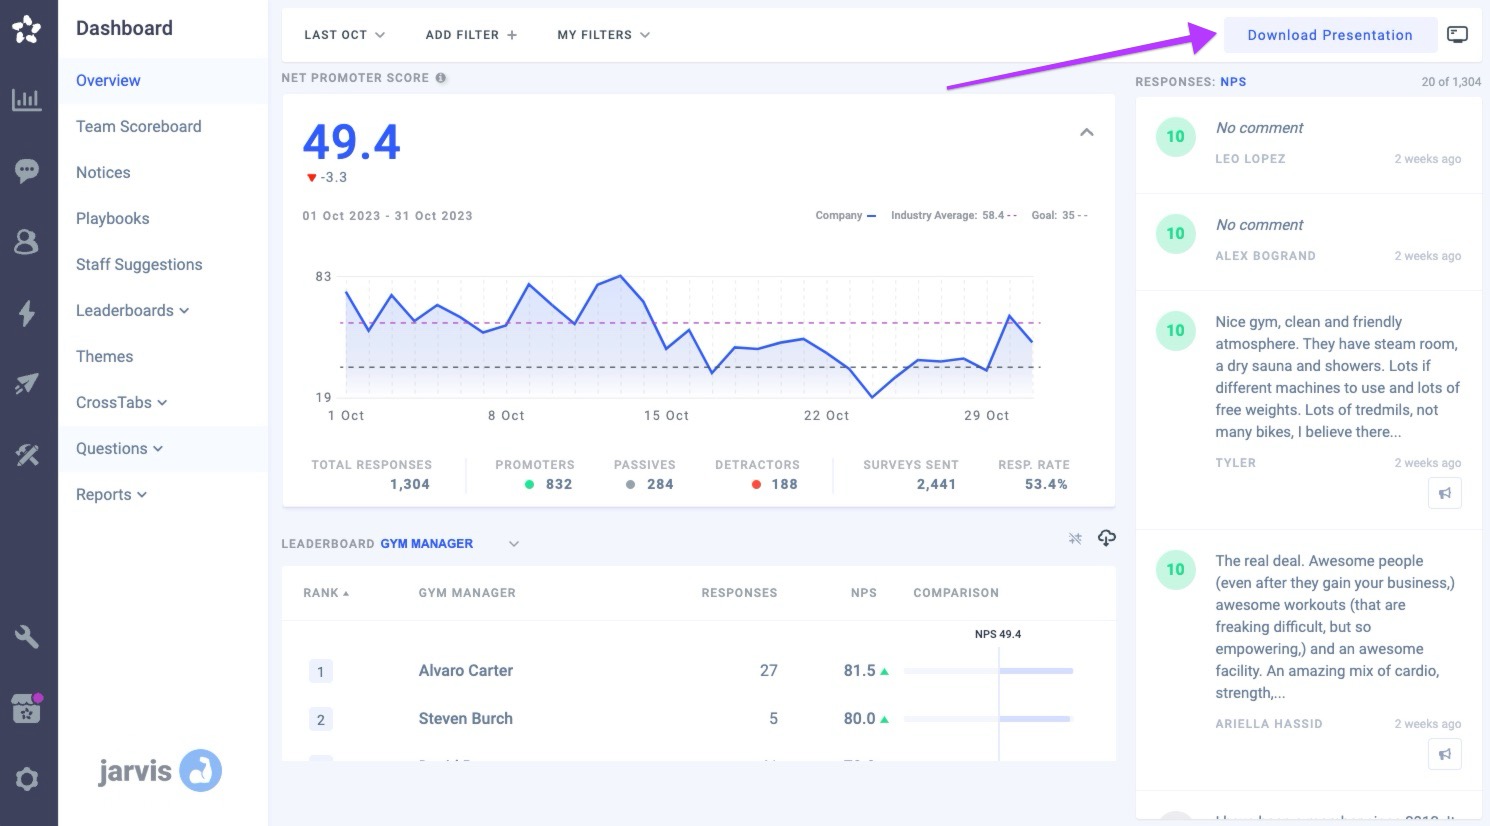Click Add Filter button

click(471, 35)
